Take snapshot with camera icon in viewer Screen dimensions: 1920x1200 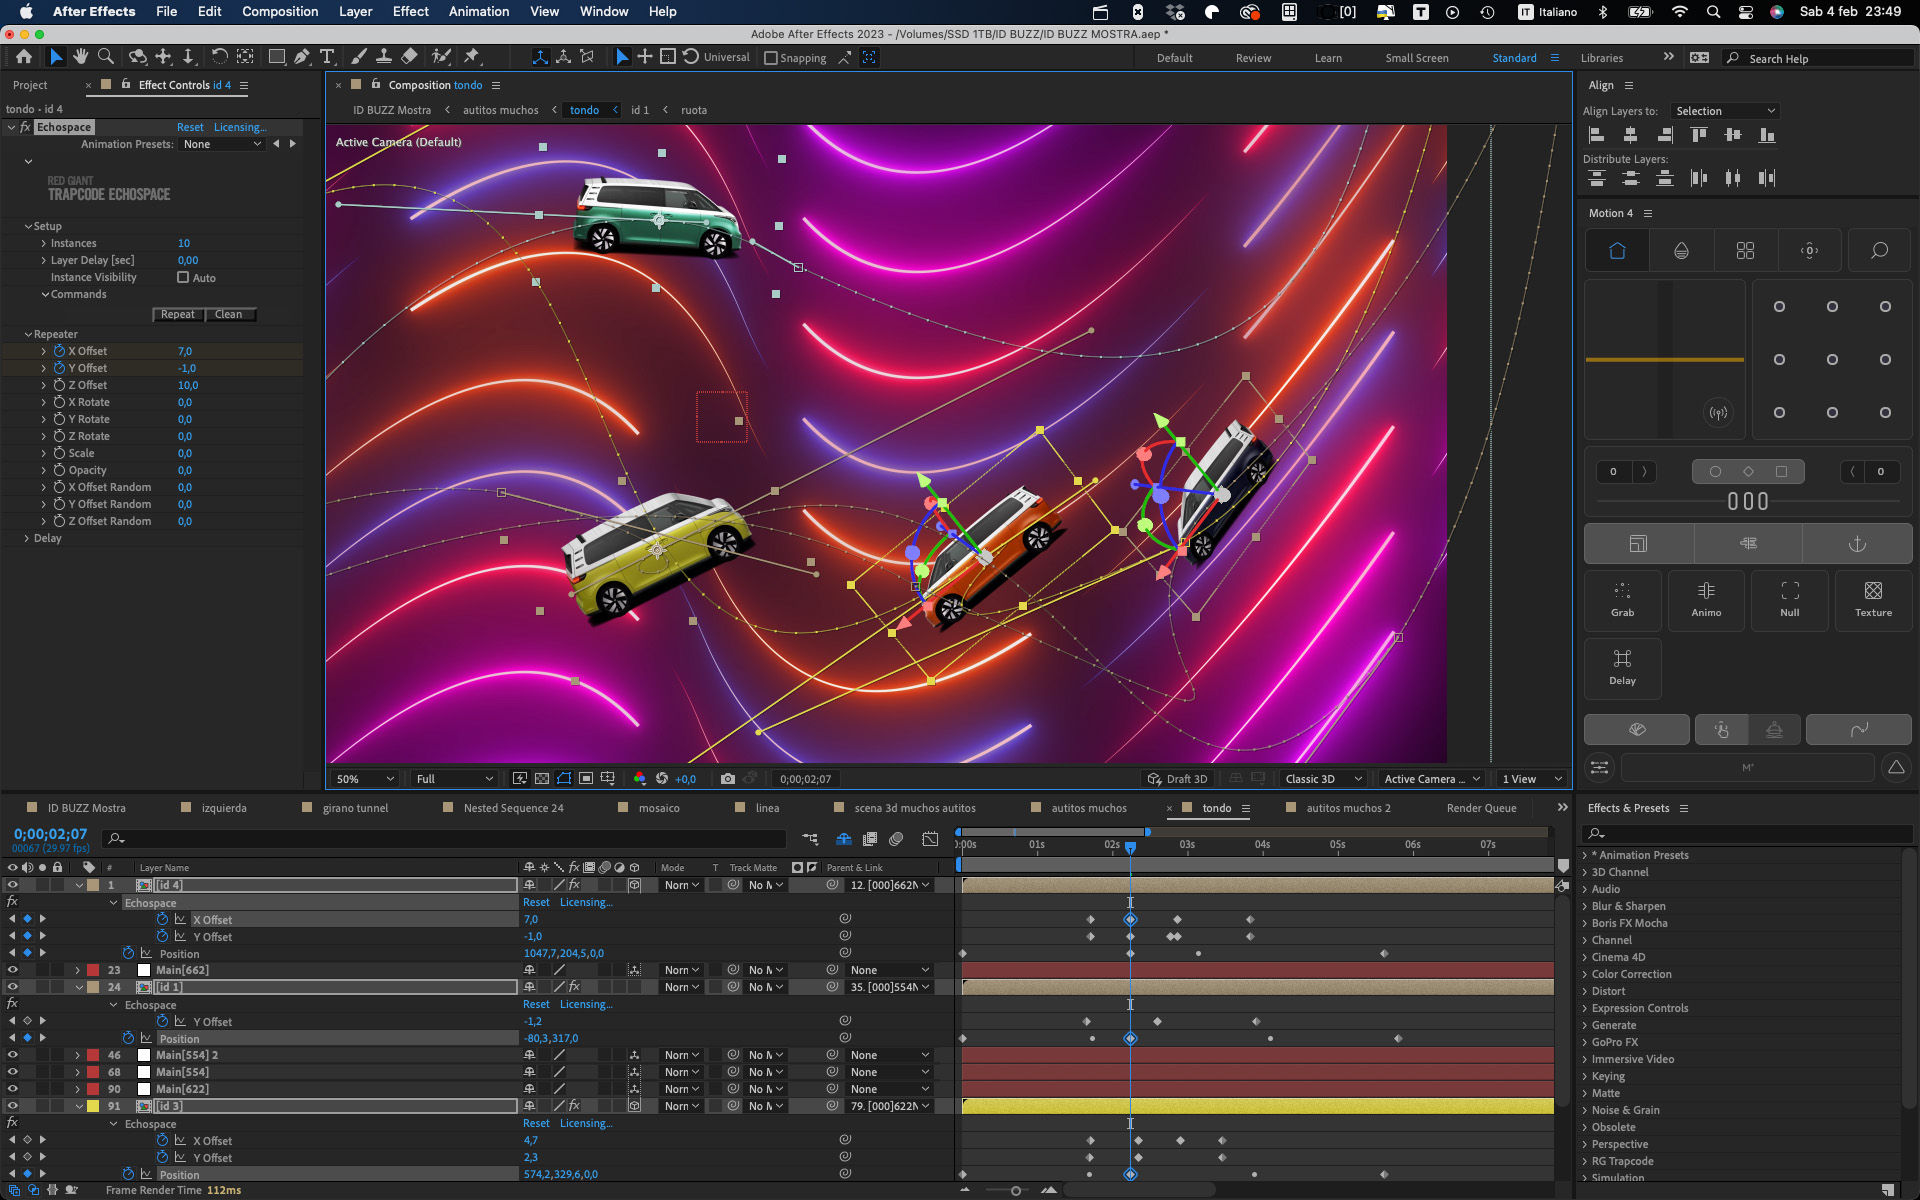click(x=727, y=779)
